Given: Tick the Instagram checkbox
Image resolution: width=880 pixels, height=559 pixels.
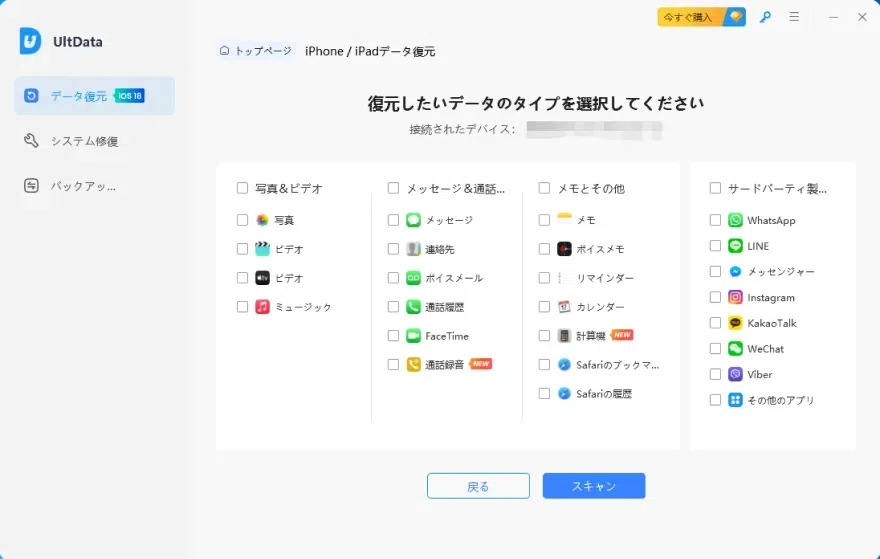Looking at the screenshot, I should [x=715, y=297].
